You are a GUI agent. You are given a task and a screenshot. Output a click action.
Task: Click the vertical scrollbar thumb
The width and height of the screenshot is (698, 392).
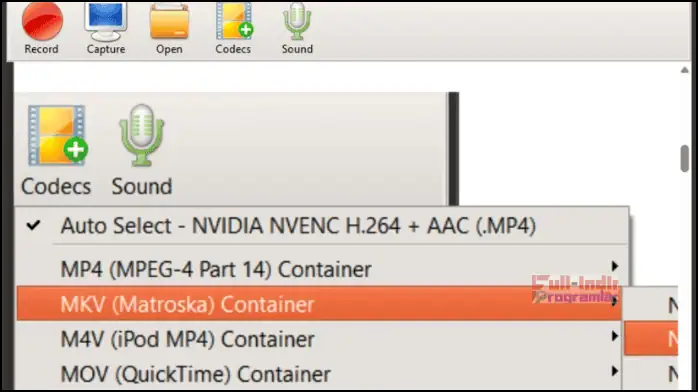(685, 158)
